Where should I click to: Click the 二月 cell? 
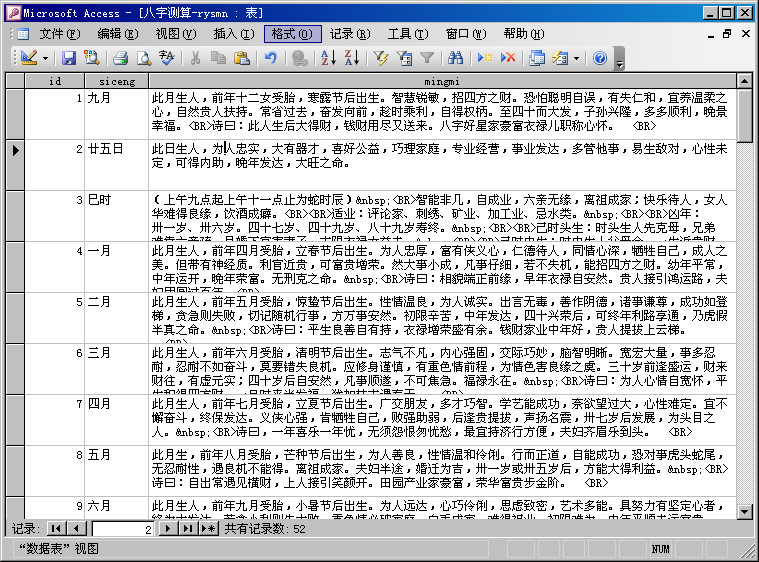[x=117, y=318]
